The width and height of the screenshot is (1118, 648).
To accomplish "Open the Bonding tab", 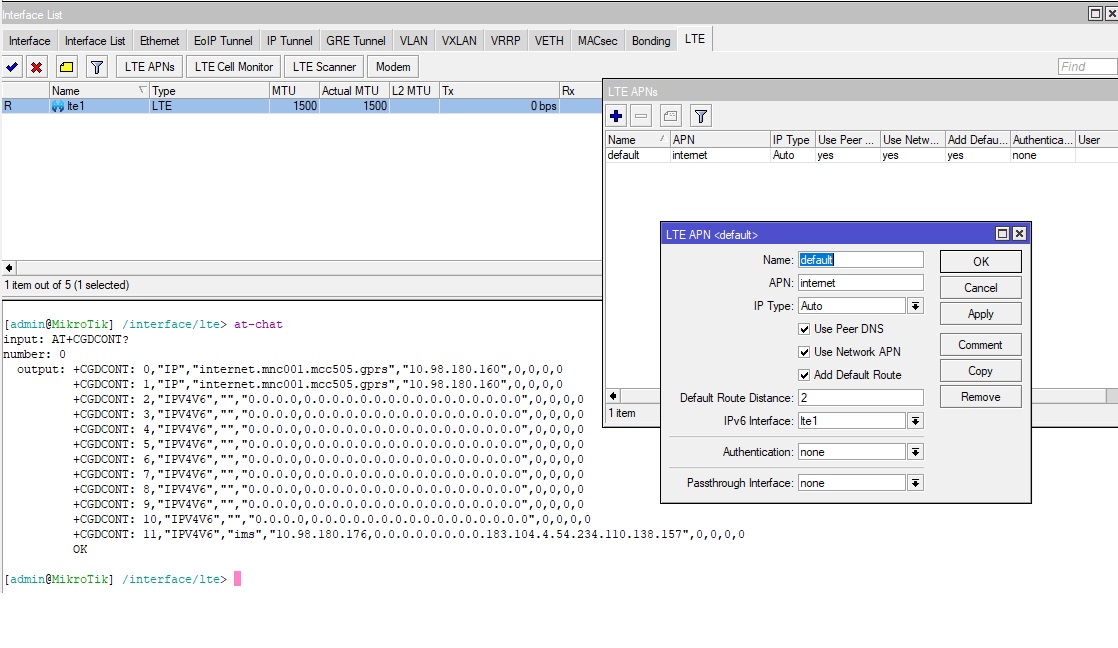I will click(650, 41).
